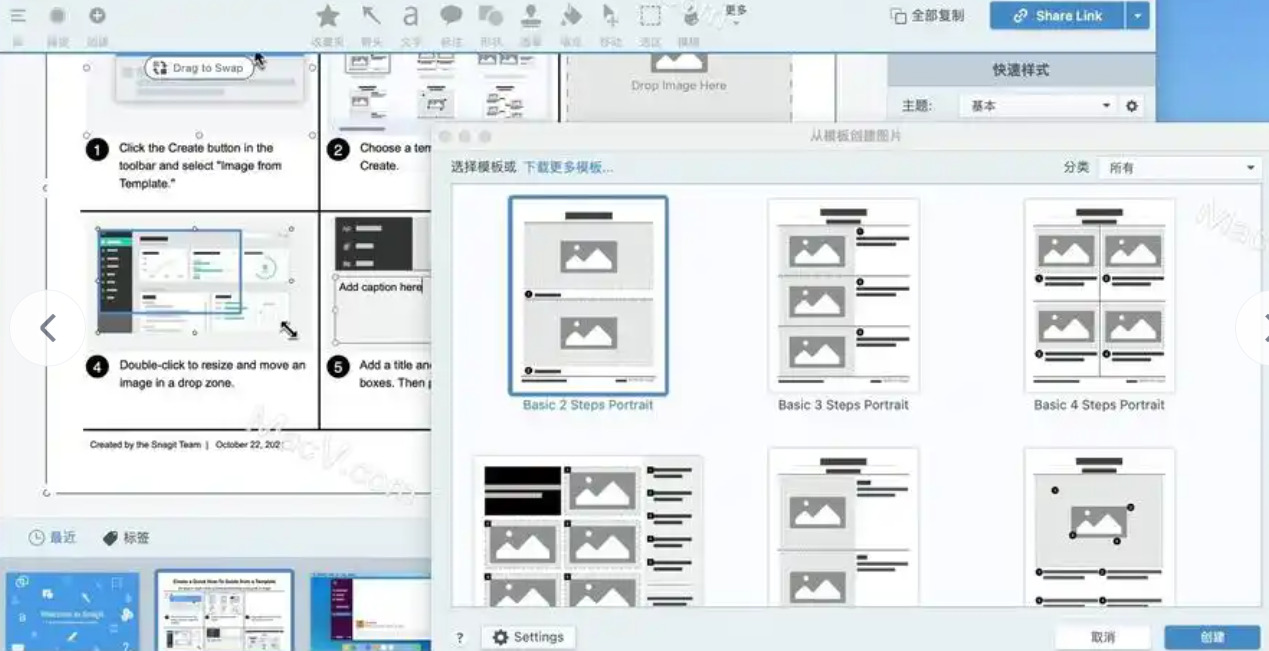Select the Fill bucket tool
Image resolution: width=1269 pixels, height=651 pixels.
(x=571, y=16)
